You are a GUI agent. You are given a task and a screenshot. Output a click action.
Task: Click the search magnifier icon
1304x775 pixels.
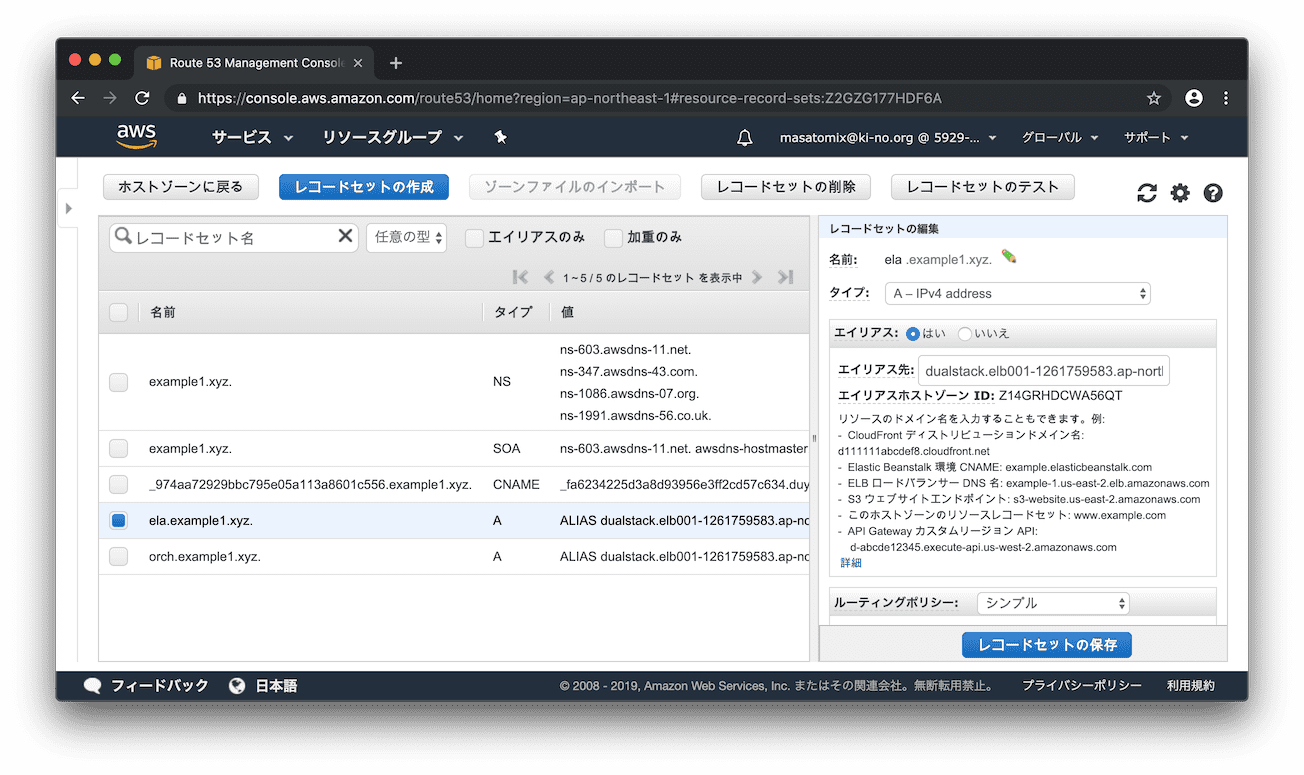[123, 236]
